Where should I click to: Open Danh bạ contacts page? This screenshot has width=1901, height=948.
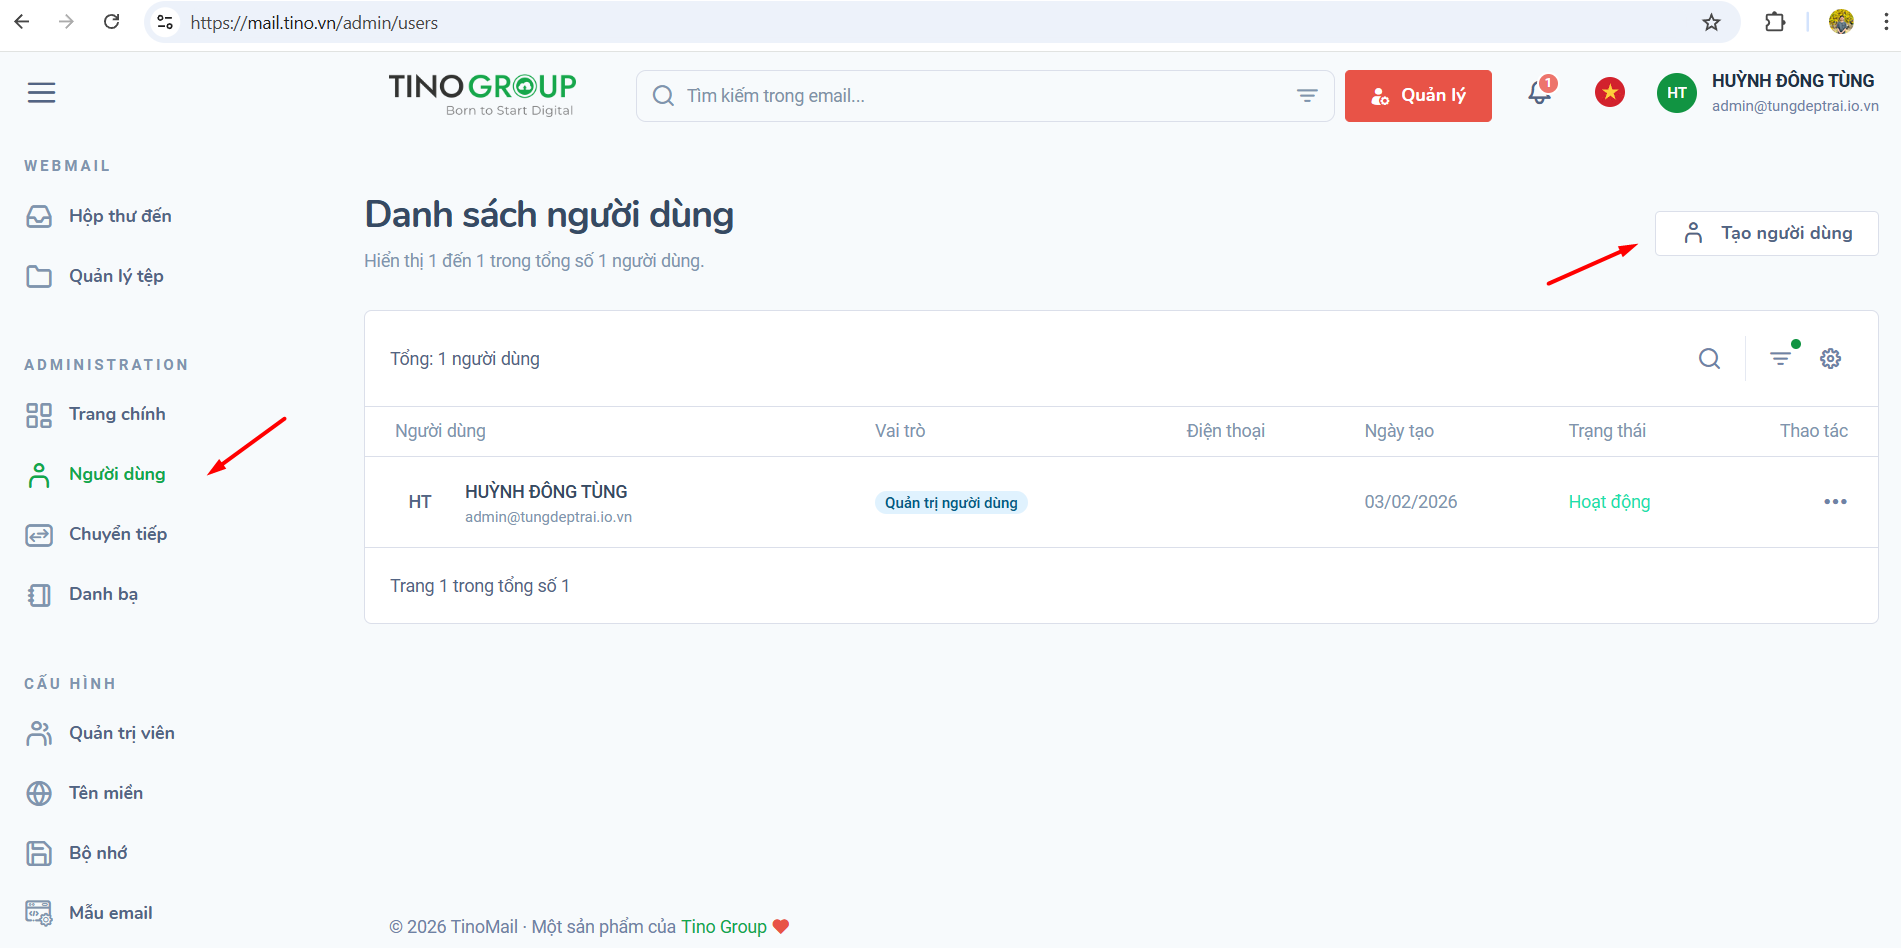pos(103,594)
